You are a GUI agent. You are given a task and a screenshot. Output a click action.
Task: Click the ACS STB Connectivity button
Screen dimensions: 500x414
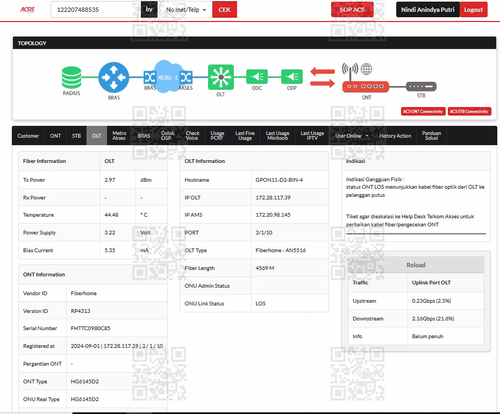point(469,111)
